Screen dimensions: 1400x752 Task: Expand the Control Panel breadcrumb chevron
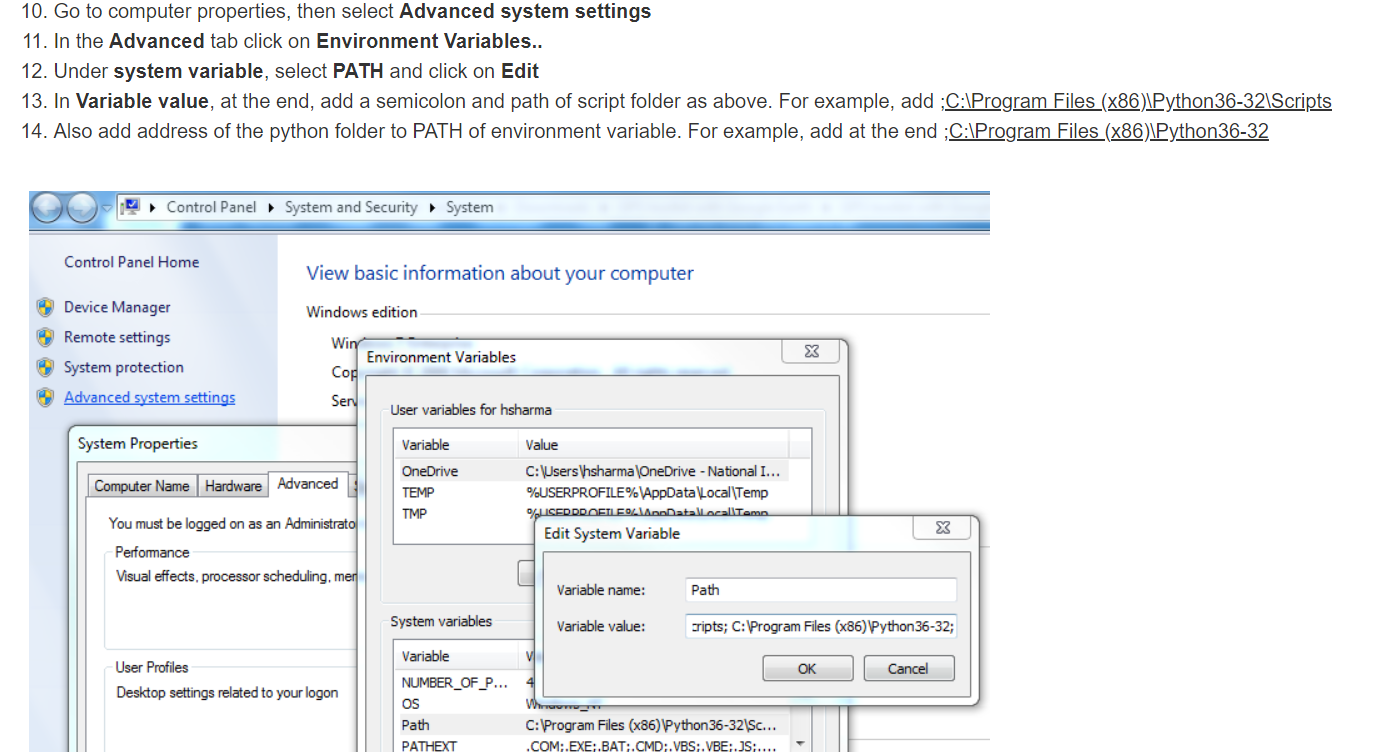coord(272,207)
